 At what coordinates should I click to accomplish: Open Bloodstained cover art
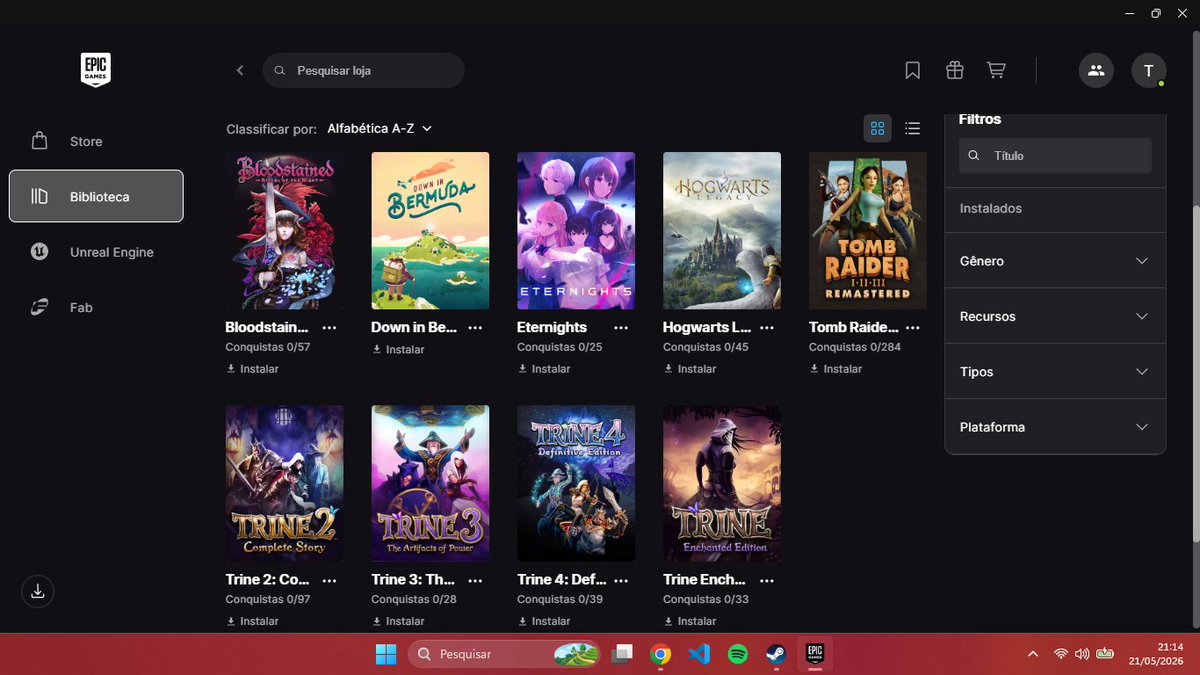[x=285, y=231]
